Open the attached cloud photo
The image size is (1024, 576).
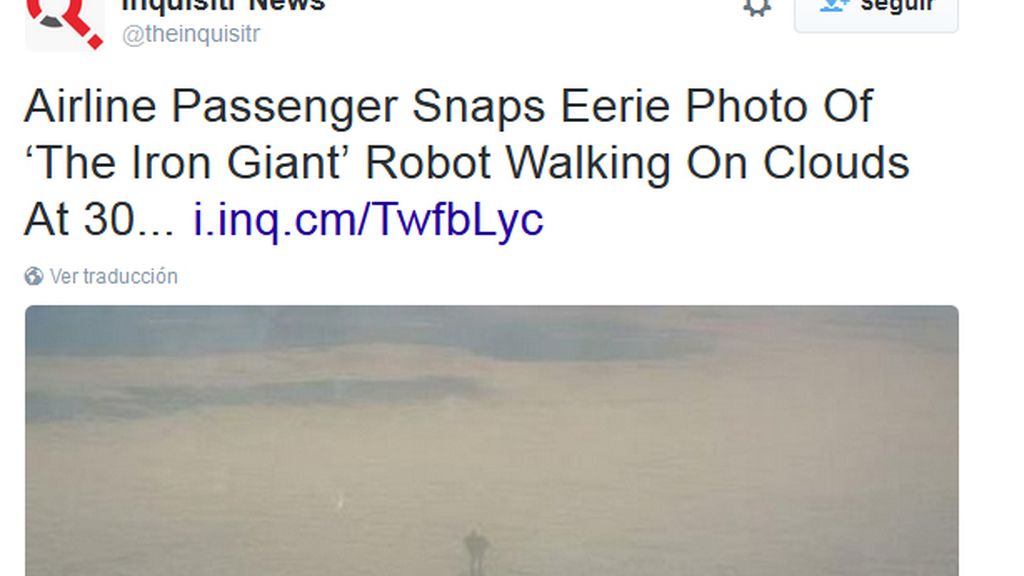click(492, 441)
